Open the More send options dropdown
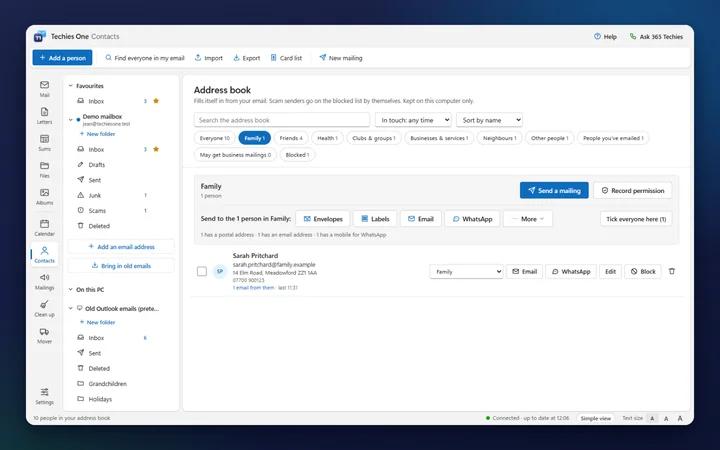Viewport: 720px width, 450px height. coord(528,219)
